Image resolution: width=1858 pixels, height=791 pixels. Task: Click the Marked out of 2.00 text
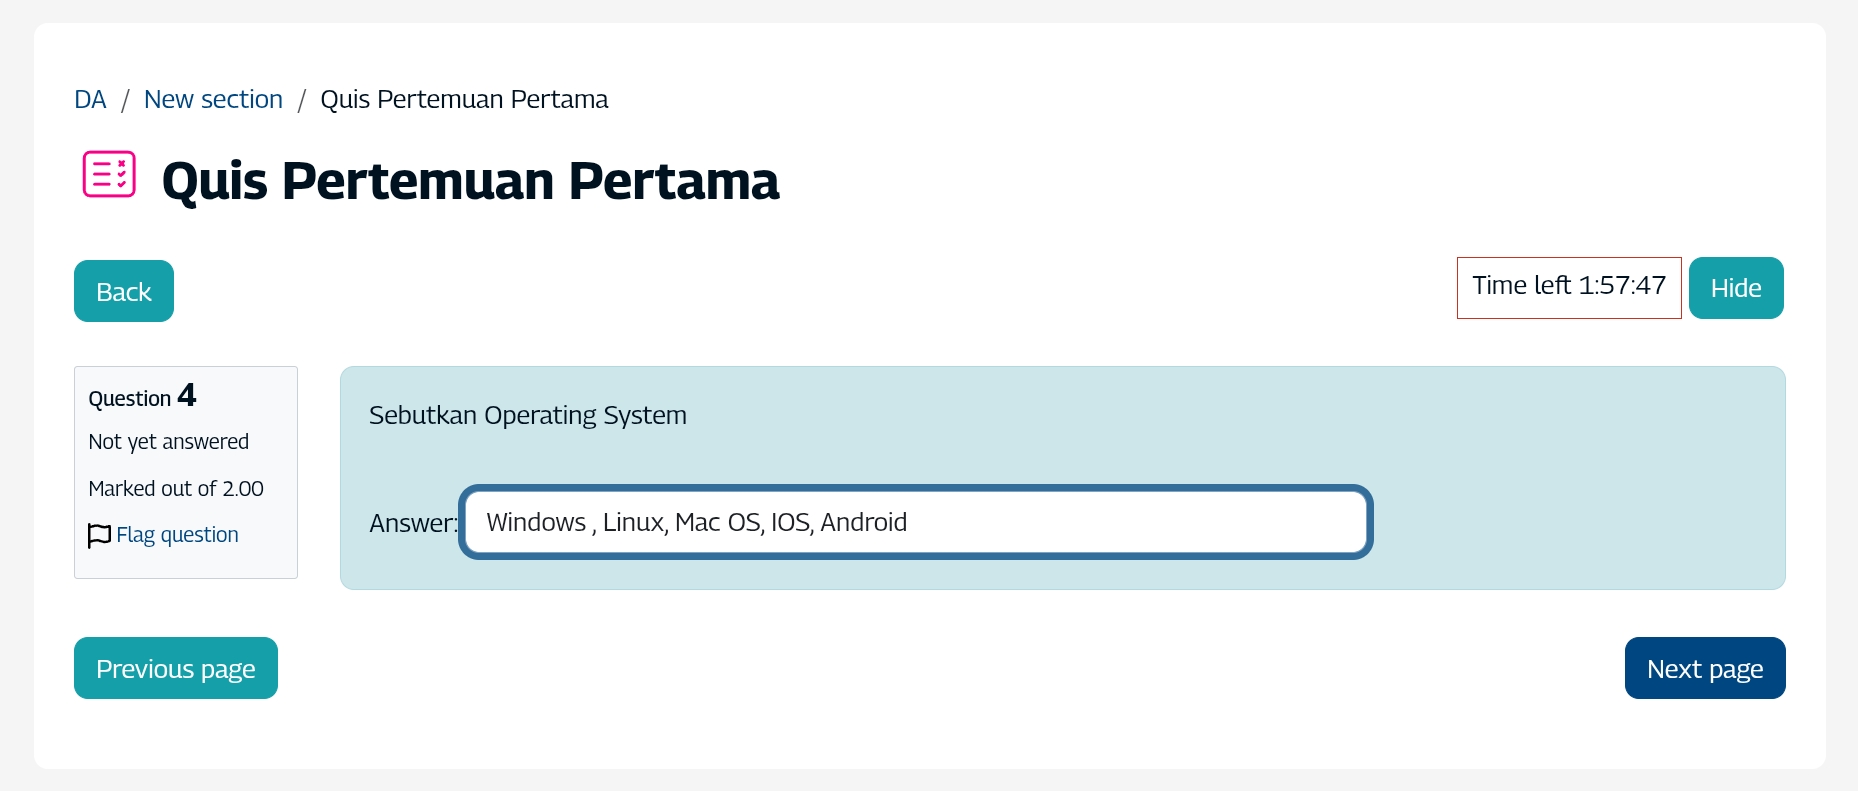pos(176,489)
